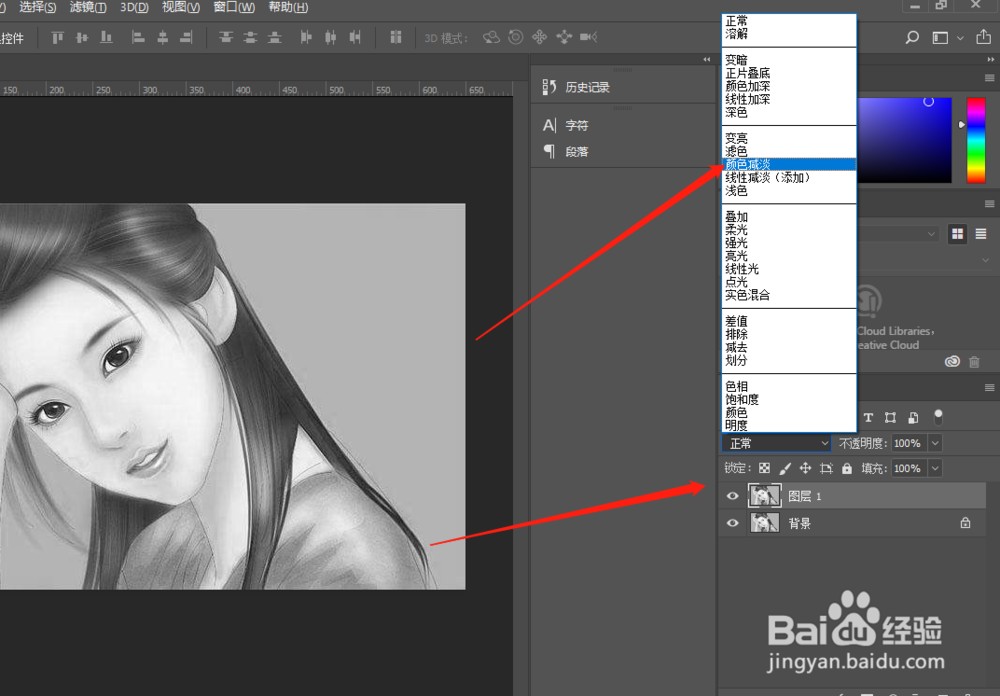
Task: Click the smart object layer filter icon
Action: 913,418
